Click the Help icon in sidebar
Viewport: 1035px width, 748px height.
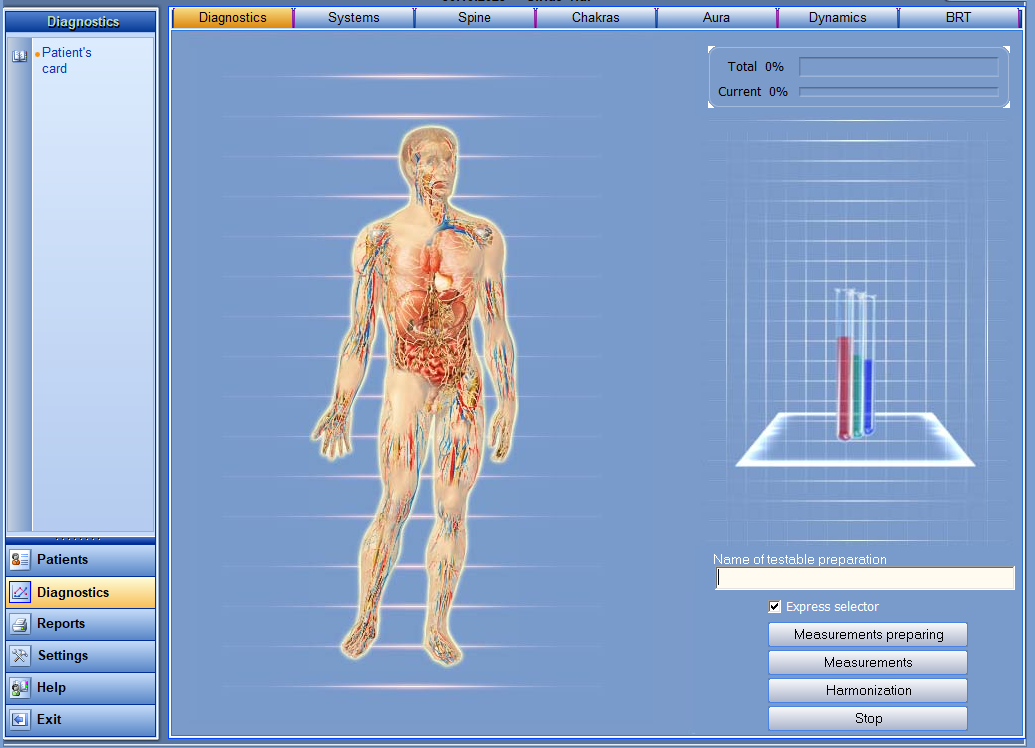tap(20, 687)
